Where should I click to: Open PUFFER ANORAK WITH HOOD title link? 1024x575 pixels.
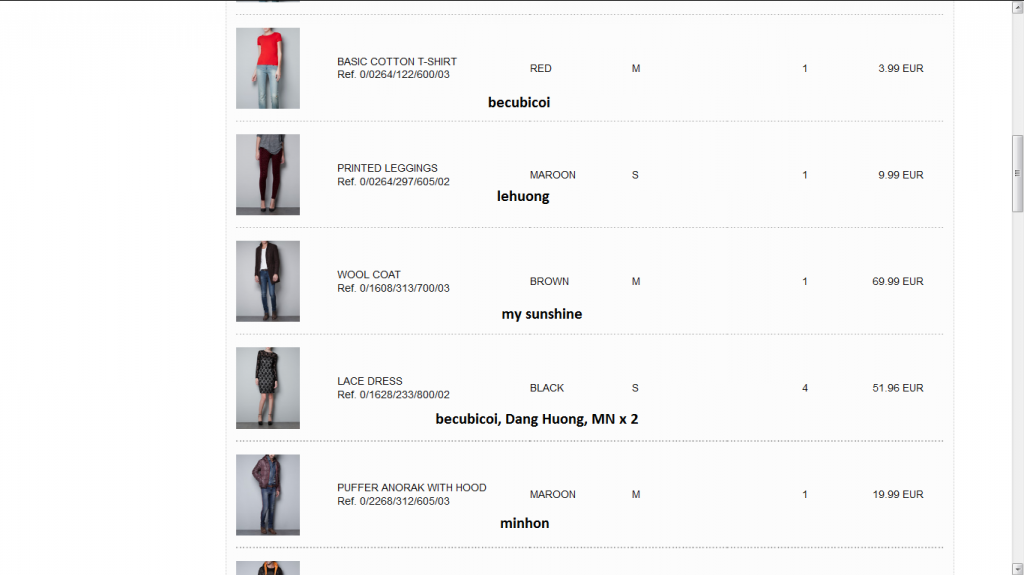pos(411,487)
